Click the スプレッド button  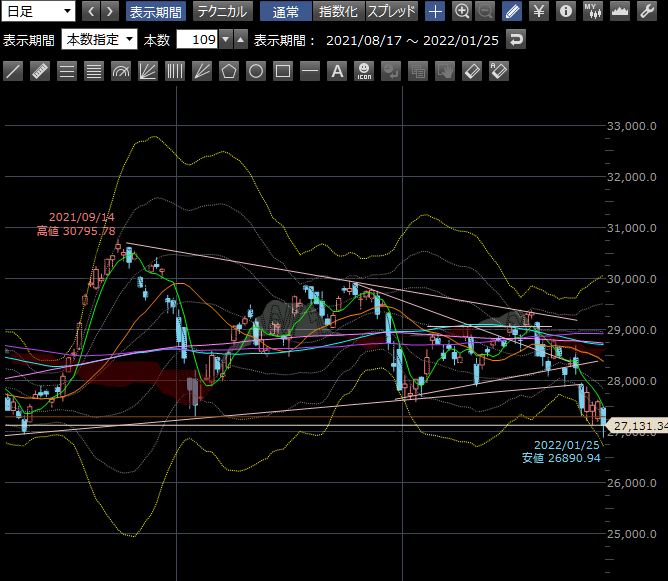pyautogui.click(x=391, y=12)
